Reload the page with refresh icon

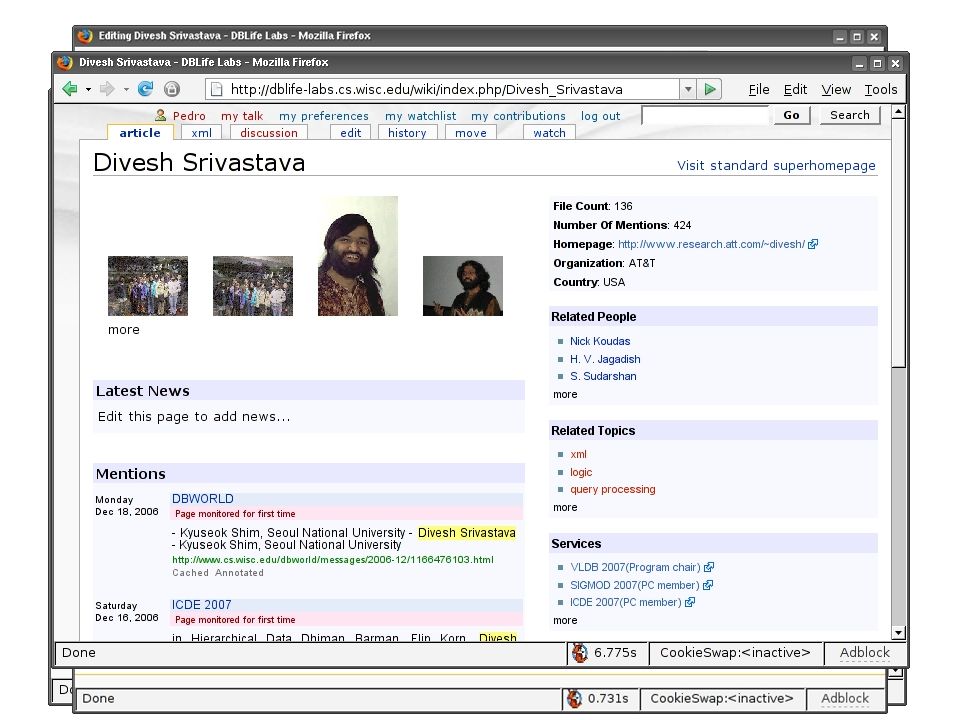tap(145, 89)
